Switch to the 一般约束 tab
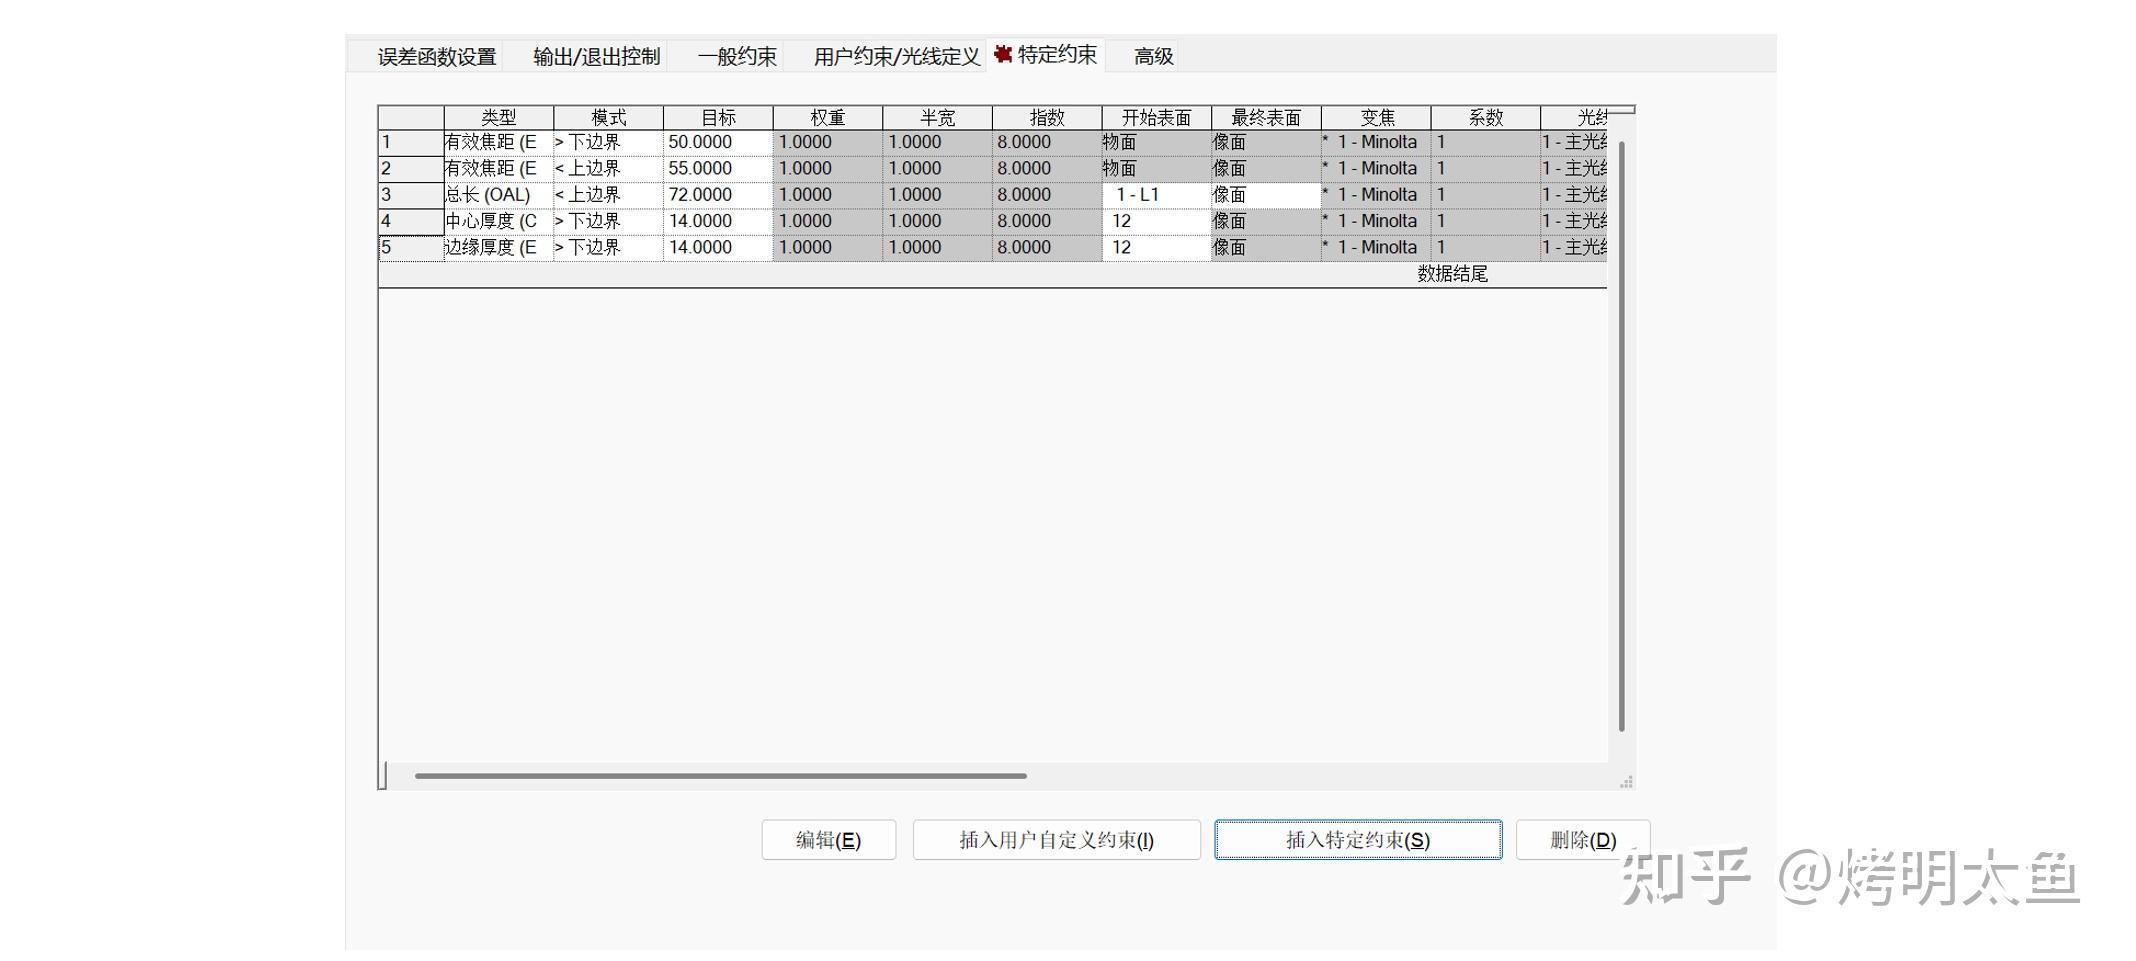The width and height of the screenshot is (2136, 961). click(x=737, y=57)
